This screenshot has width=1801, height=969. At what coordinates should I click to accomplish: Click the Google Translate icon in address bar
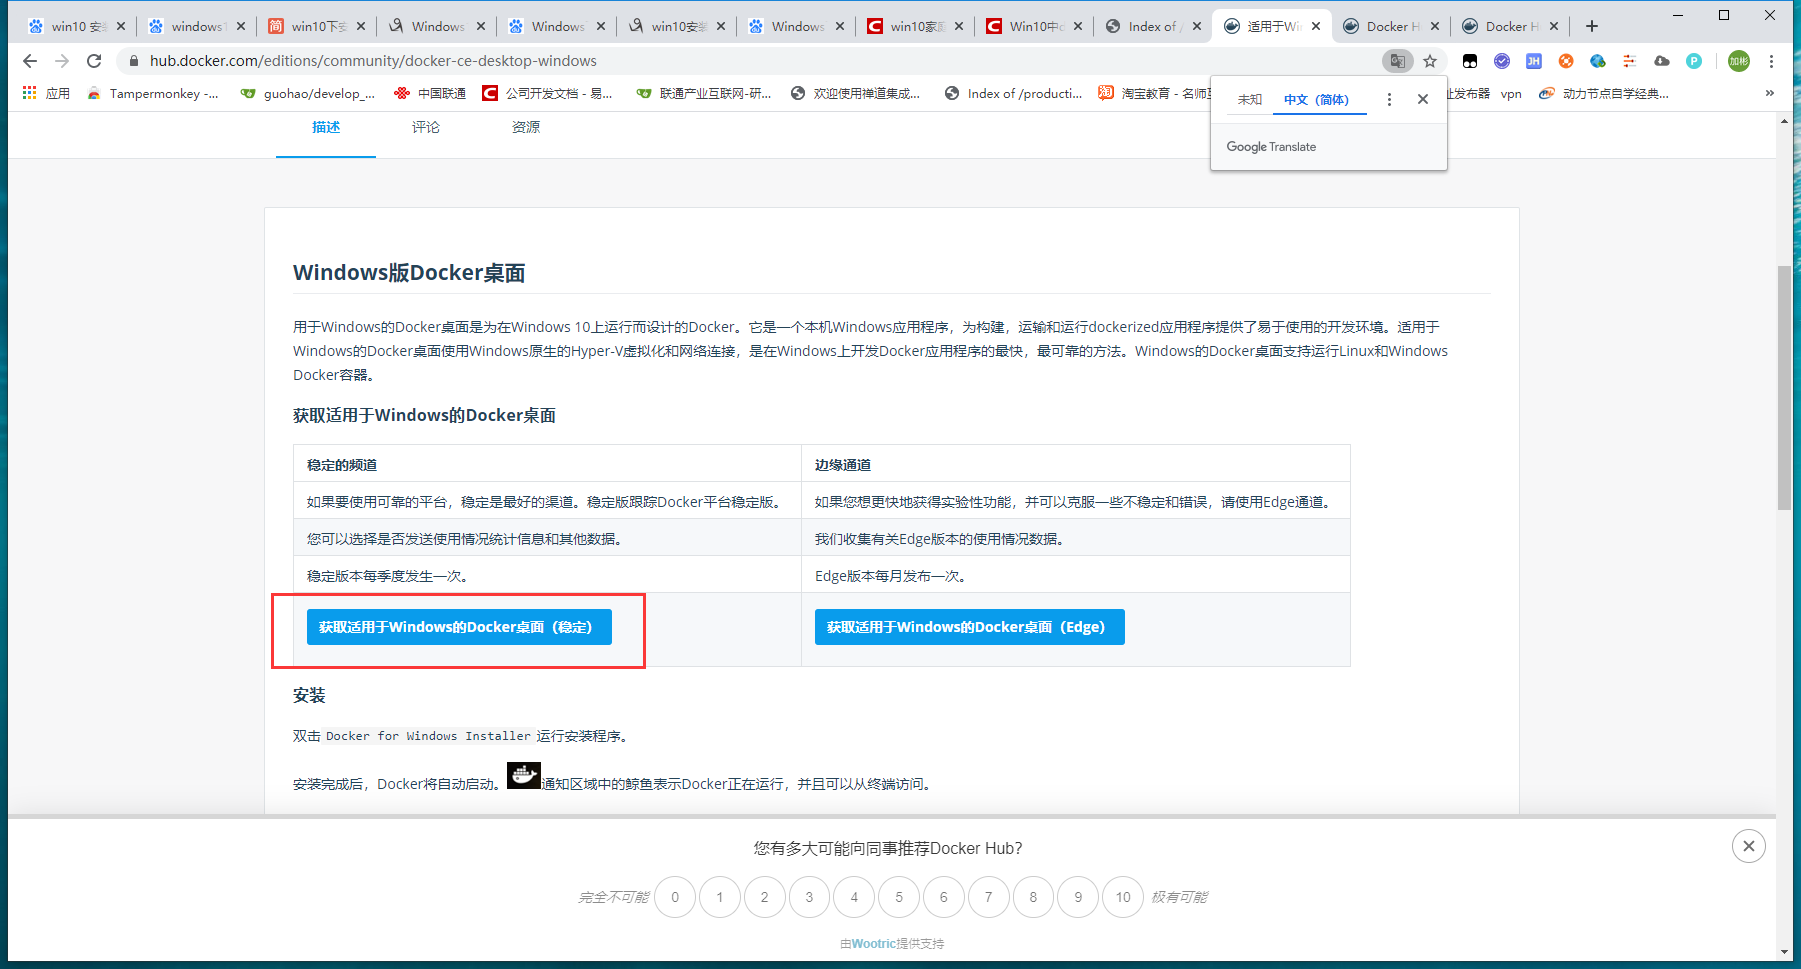coord(1398,61)
